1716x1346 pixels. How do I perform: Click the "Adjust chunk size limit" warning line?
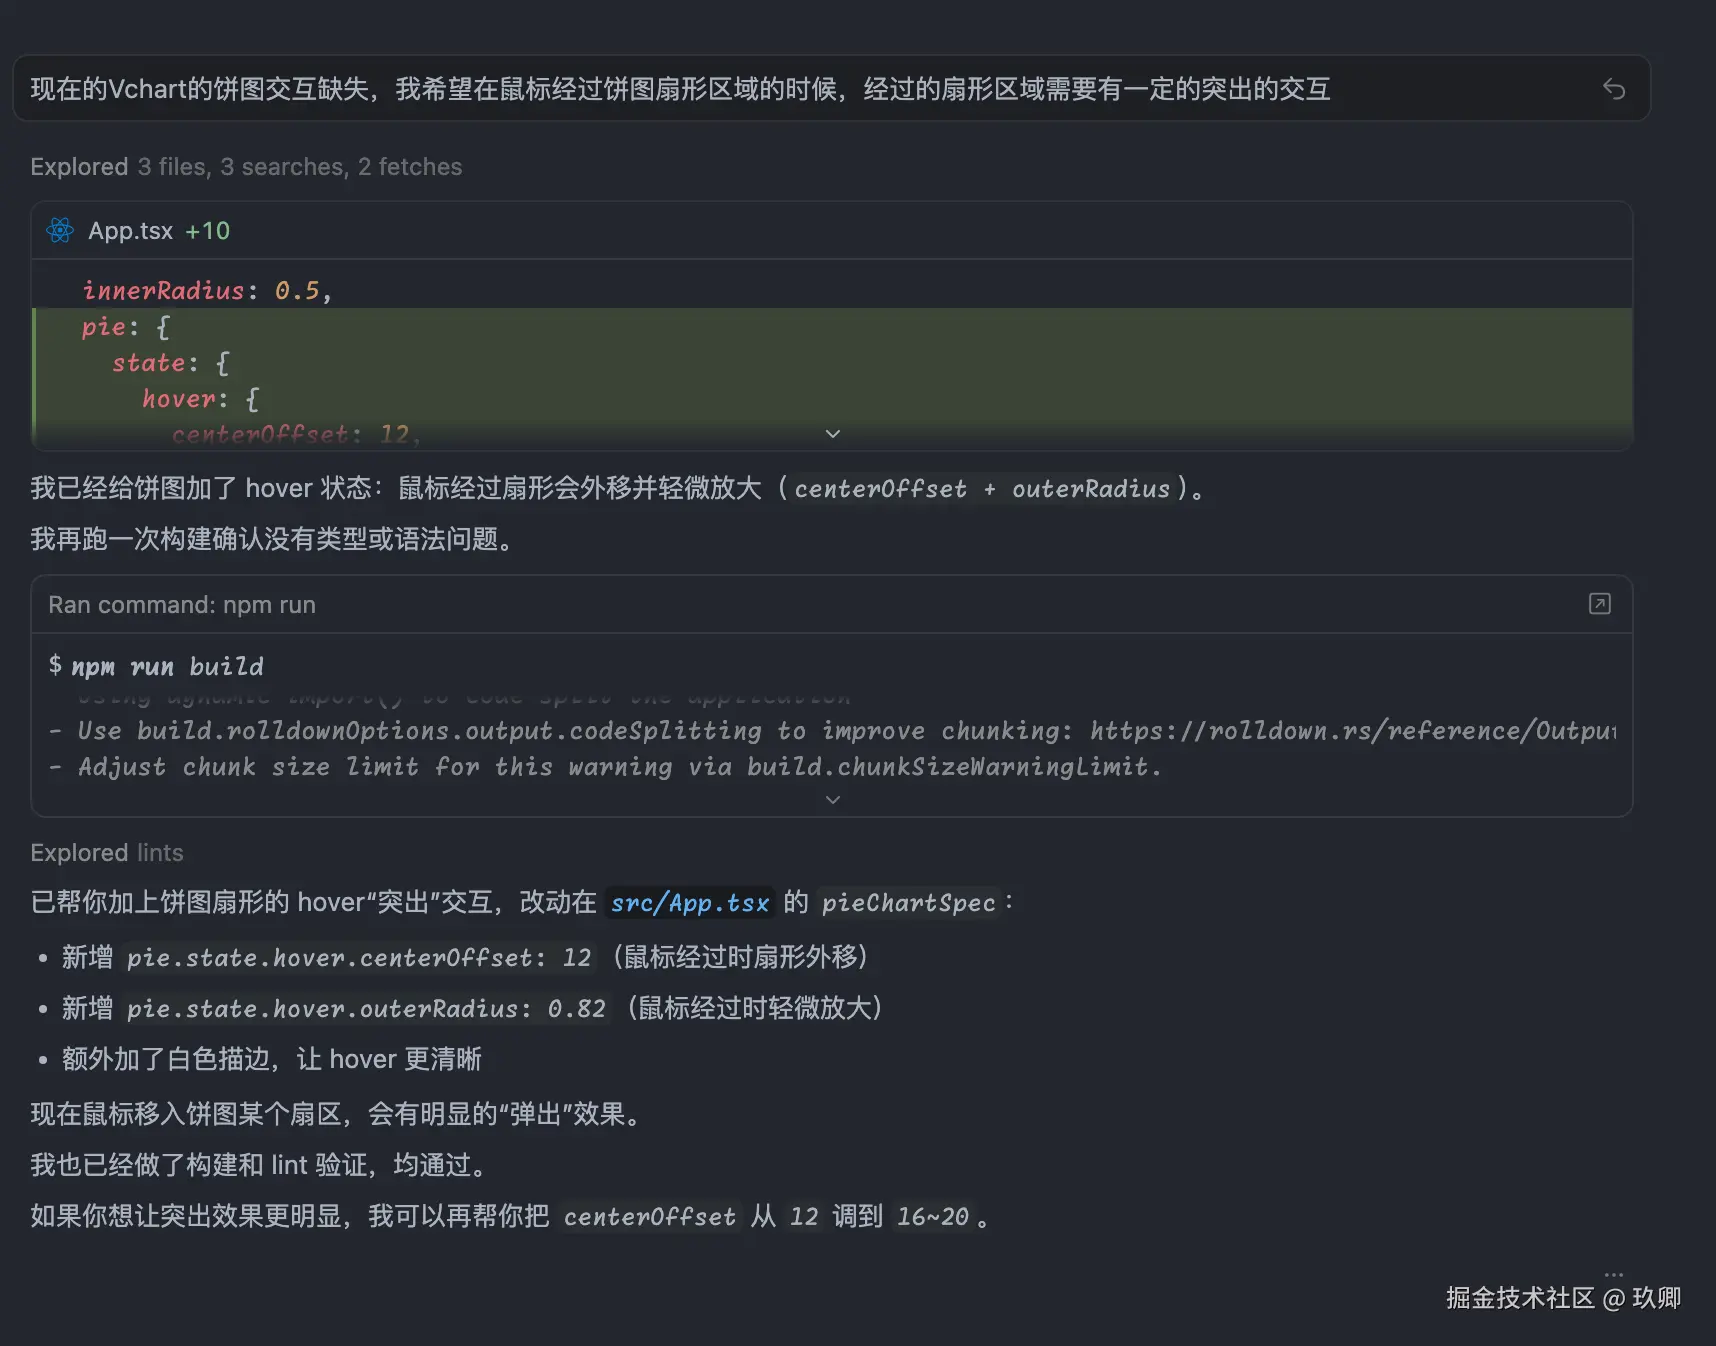point(606,767)
